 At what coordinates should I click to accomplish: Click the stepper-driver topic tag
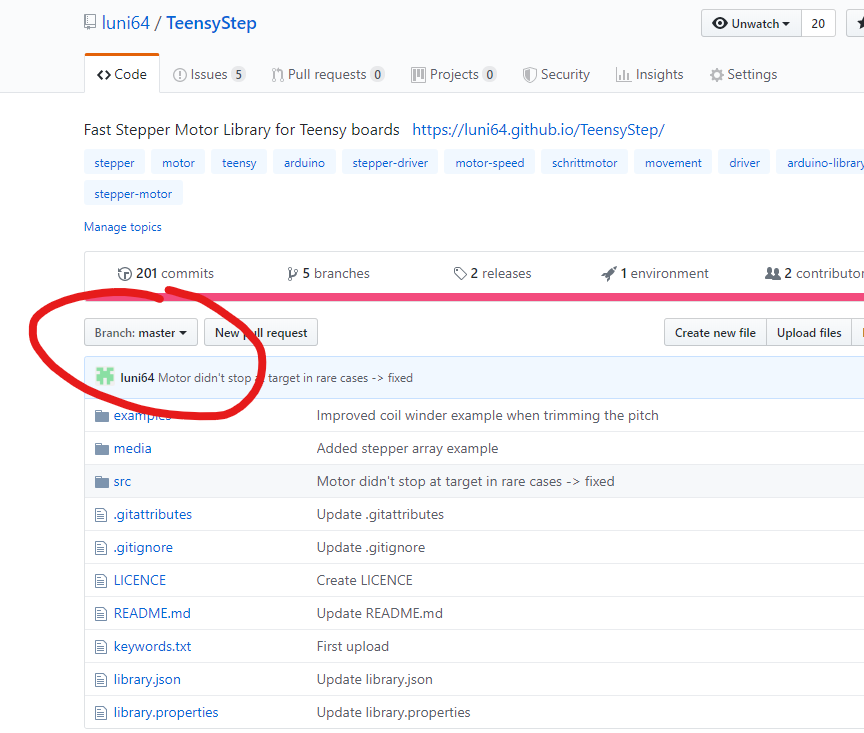point(390,163)
